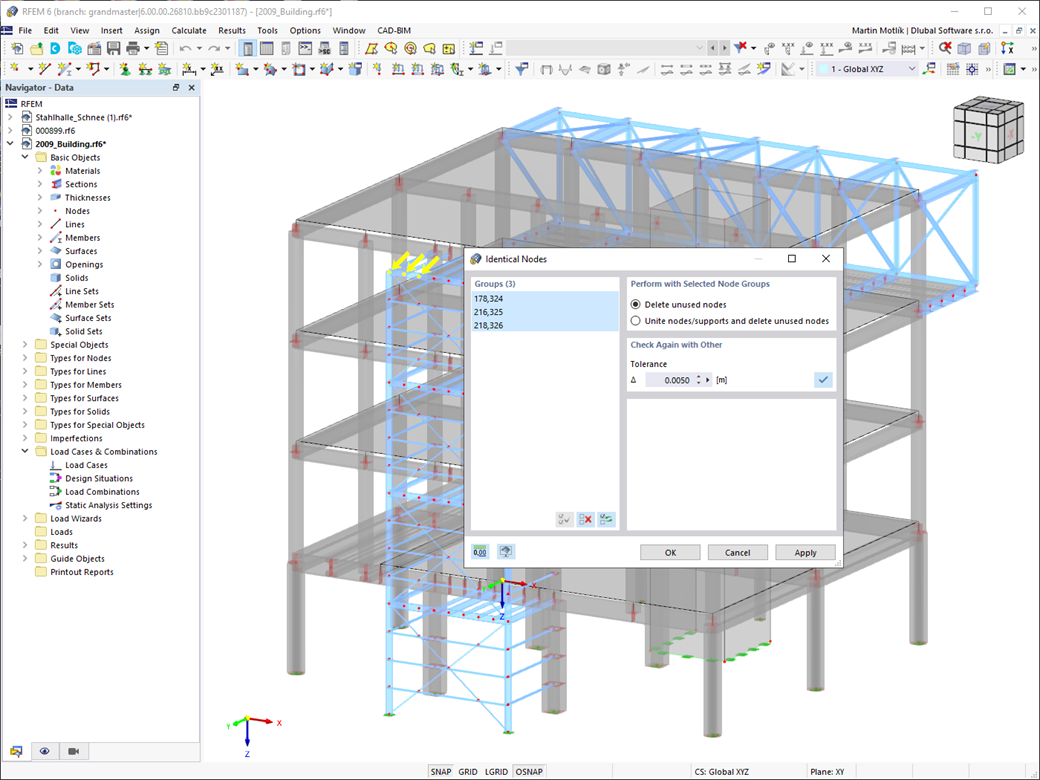1040x780 pixels.
Task: Open units and decimal places icon
Action: tap(480, 552)
